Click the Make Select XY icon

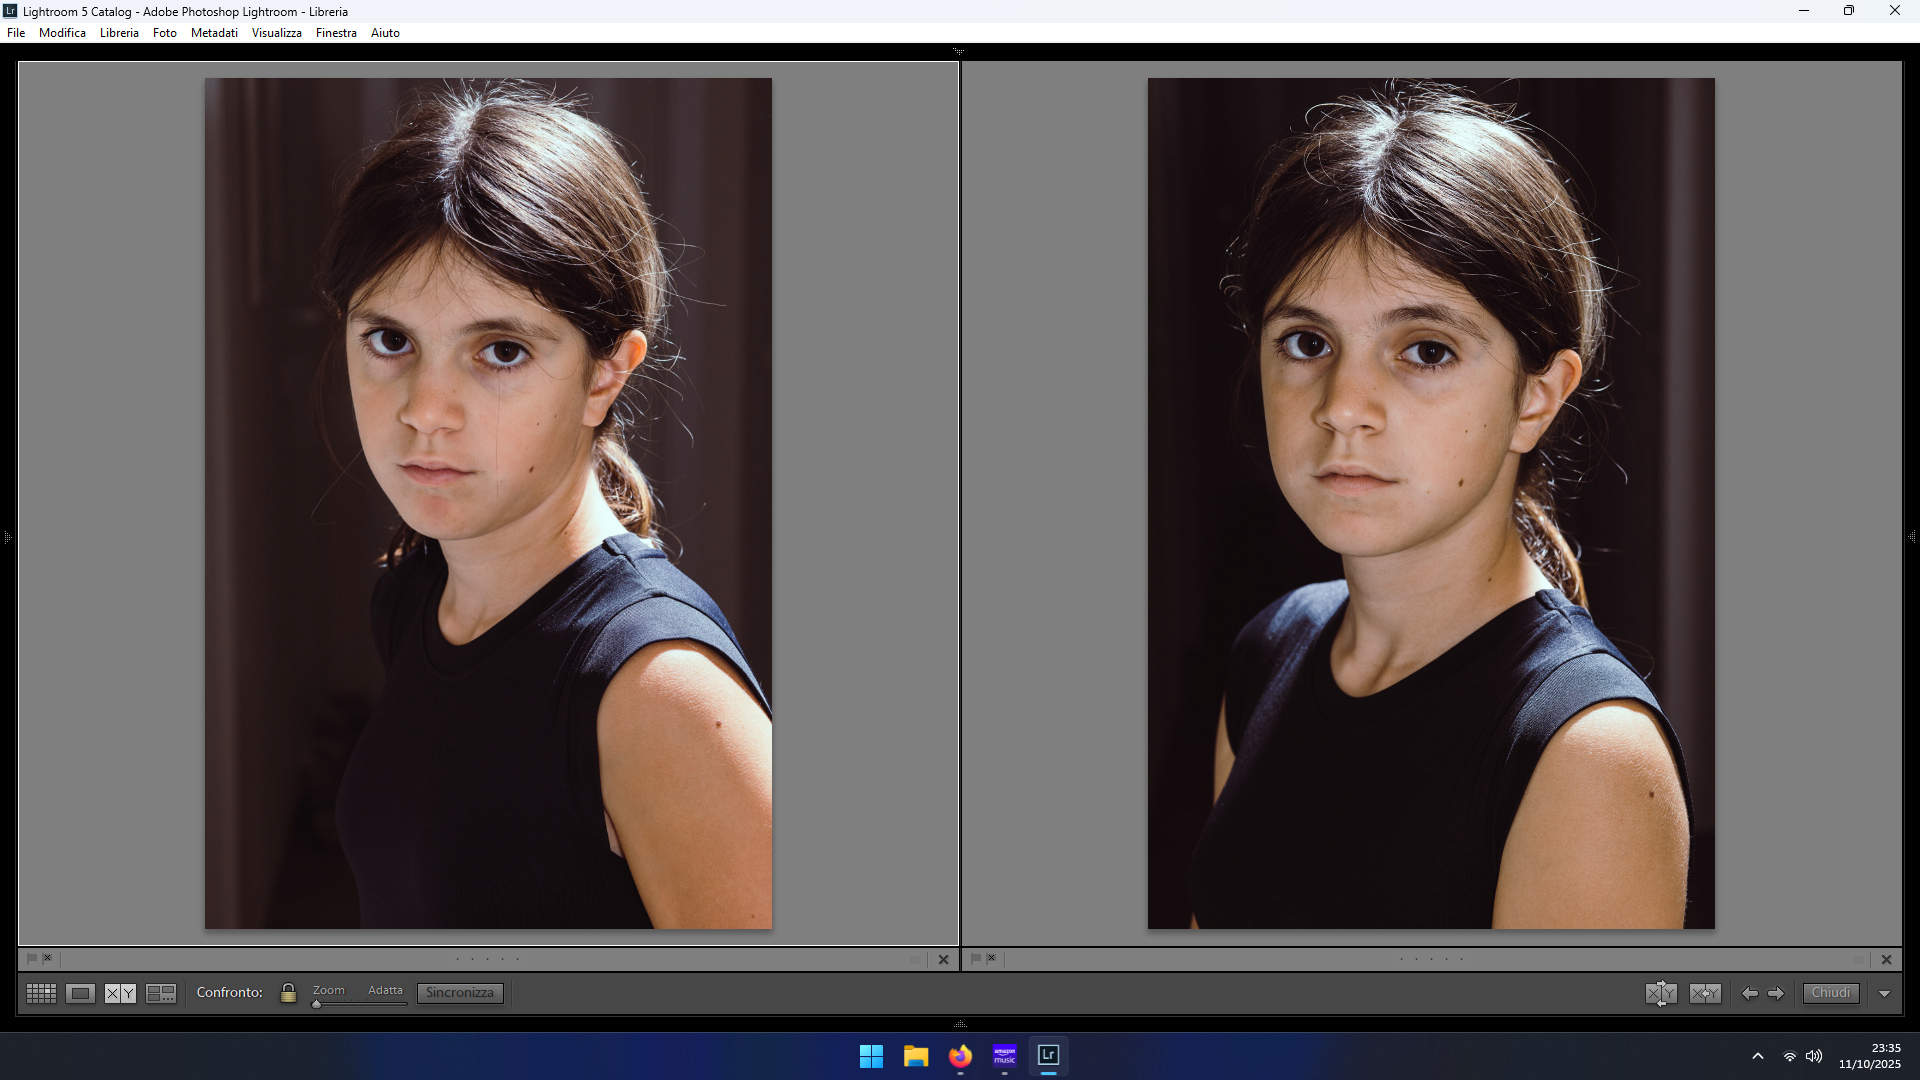pos(1705,993)
